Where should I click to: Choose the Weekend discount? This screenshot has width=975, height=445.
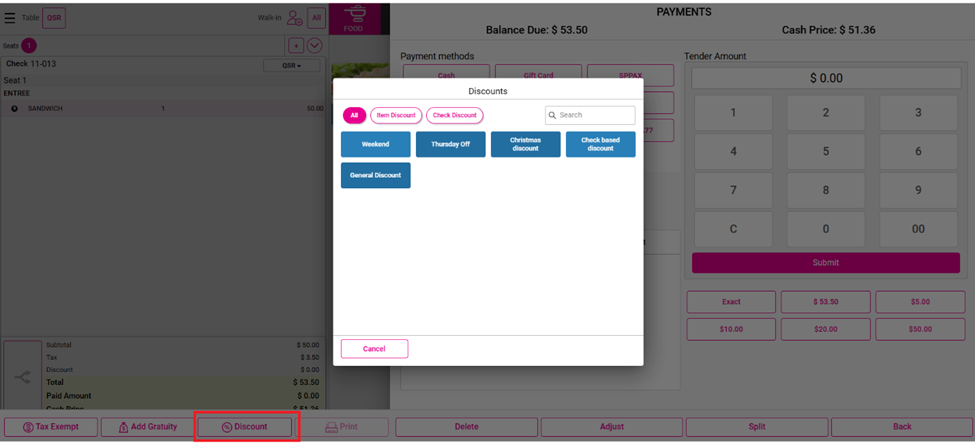(x=375, y=144)
